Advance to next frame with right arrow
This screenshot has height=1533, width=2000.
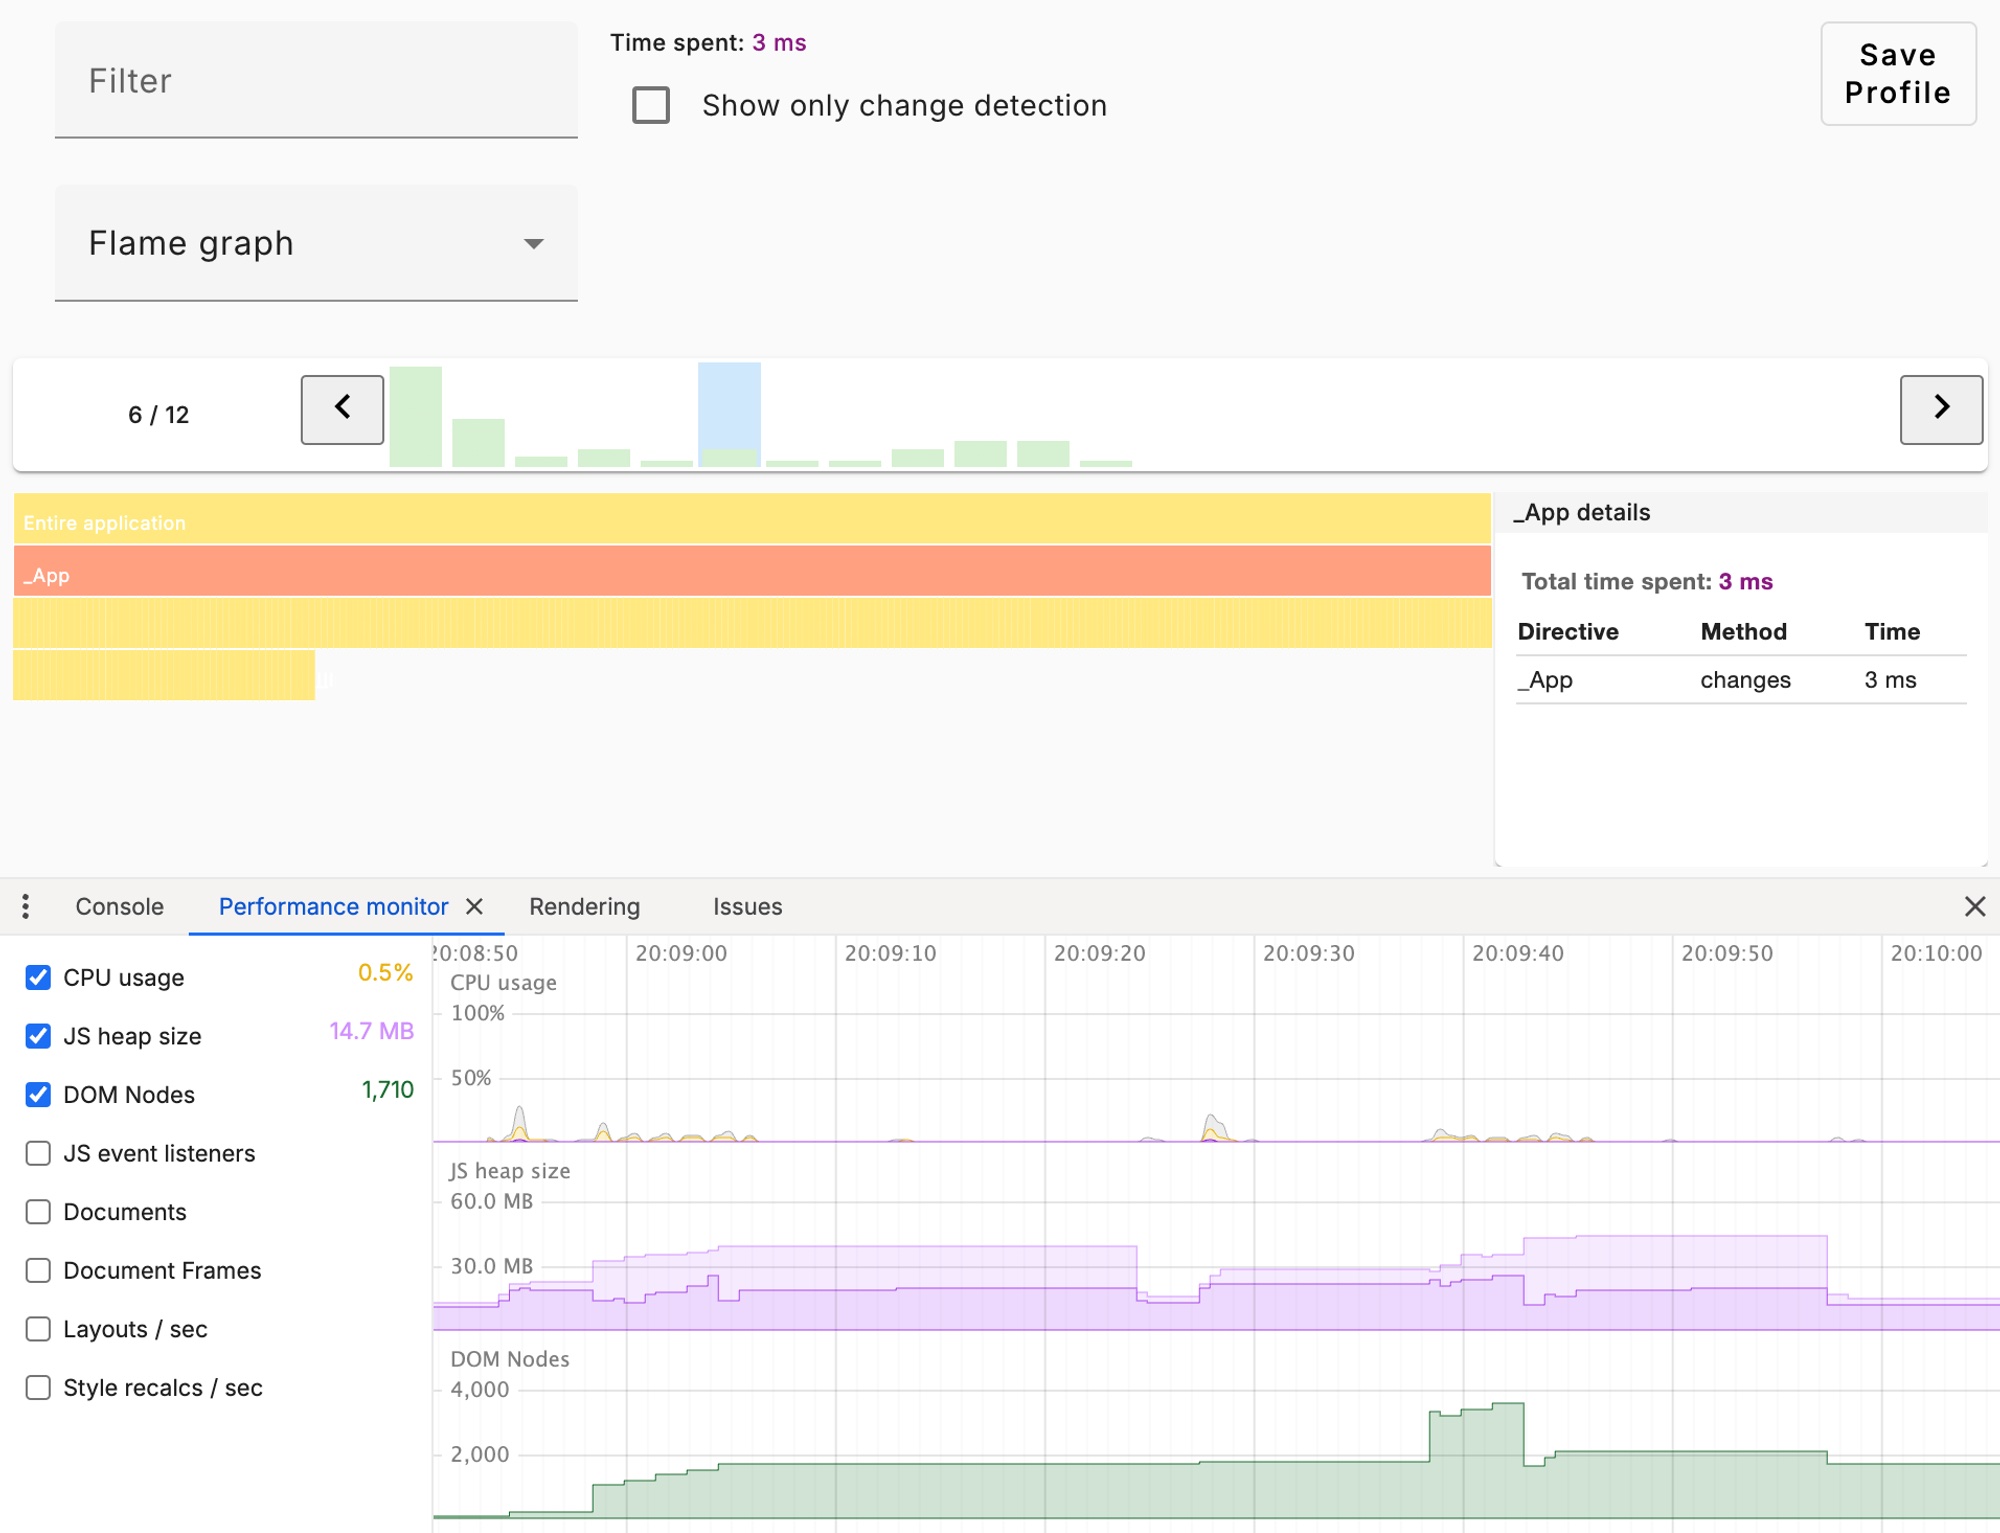(x=1940, y=409)
